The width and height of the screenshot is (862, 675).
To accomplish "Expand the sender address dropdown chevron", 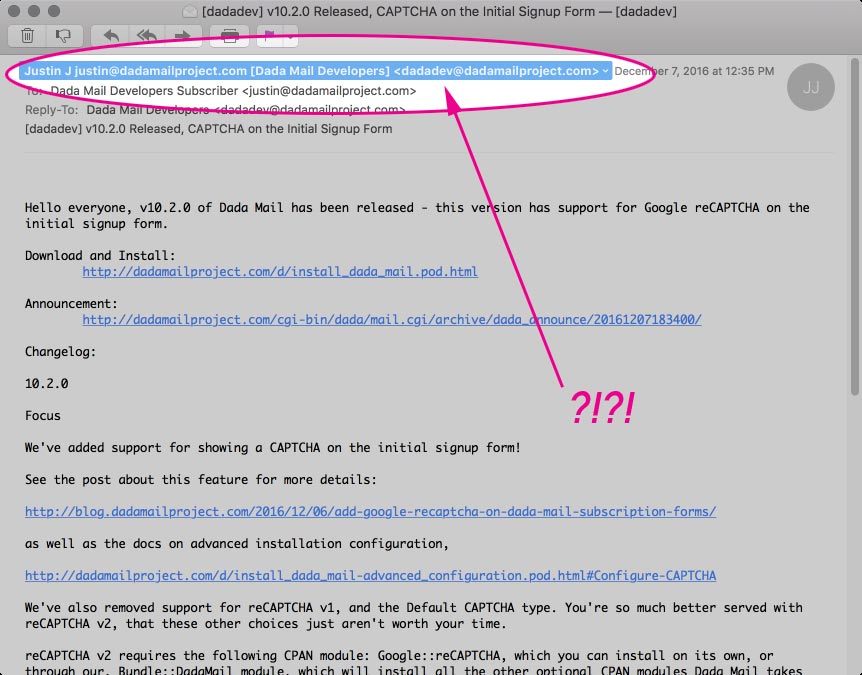I will (605, 71).
